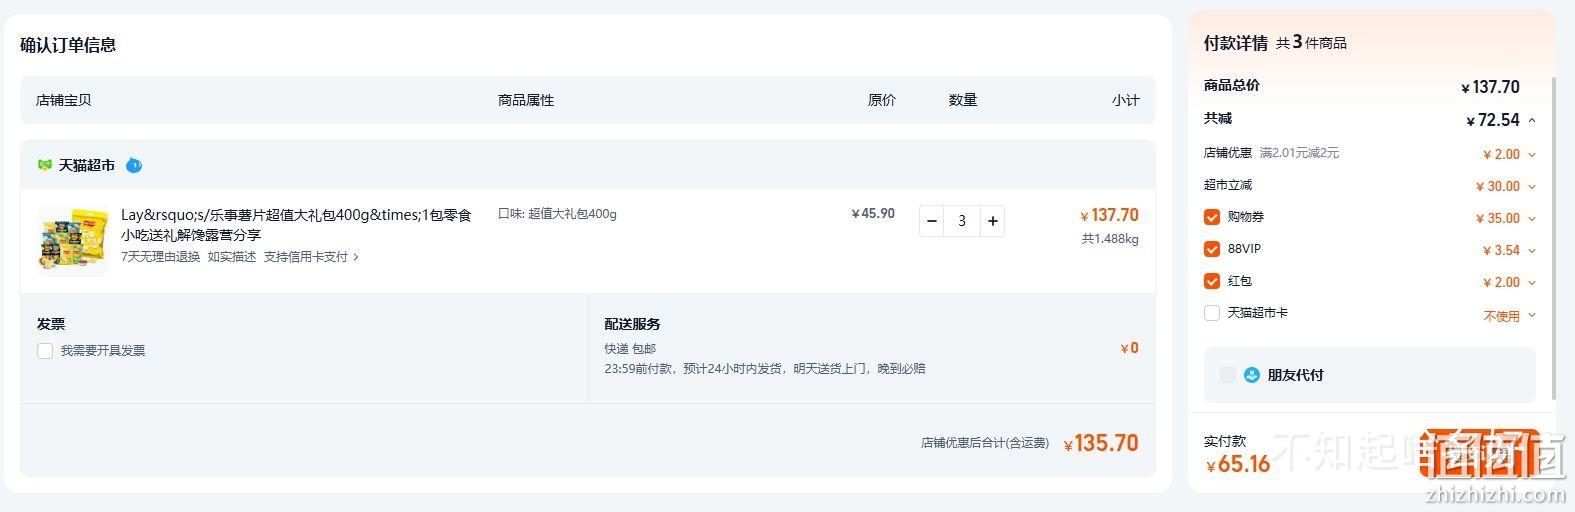
Task: Enable the 天猫超市卡 checkbox
Action: pos(1212,313)
